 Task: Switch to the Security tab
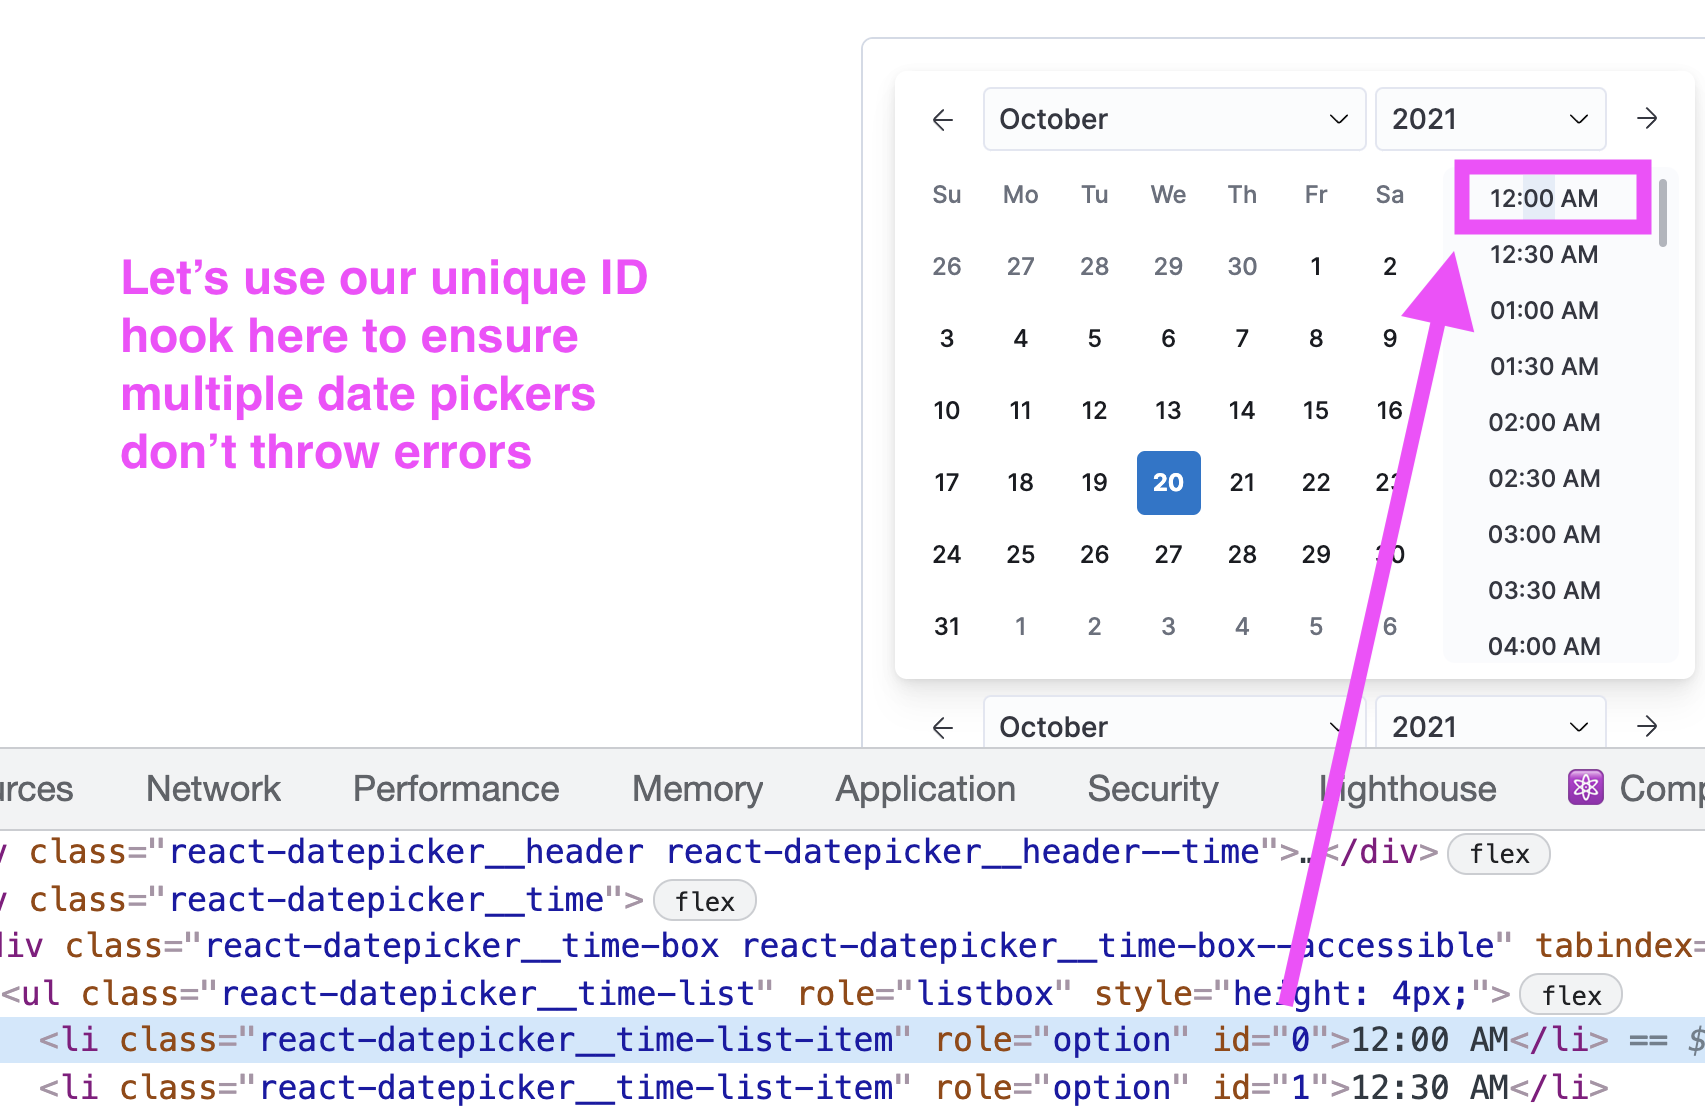1152,788
